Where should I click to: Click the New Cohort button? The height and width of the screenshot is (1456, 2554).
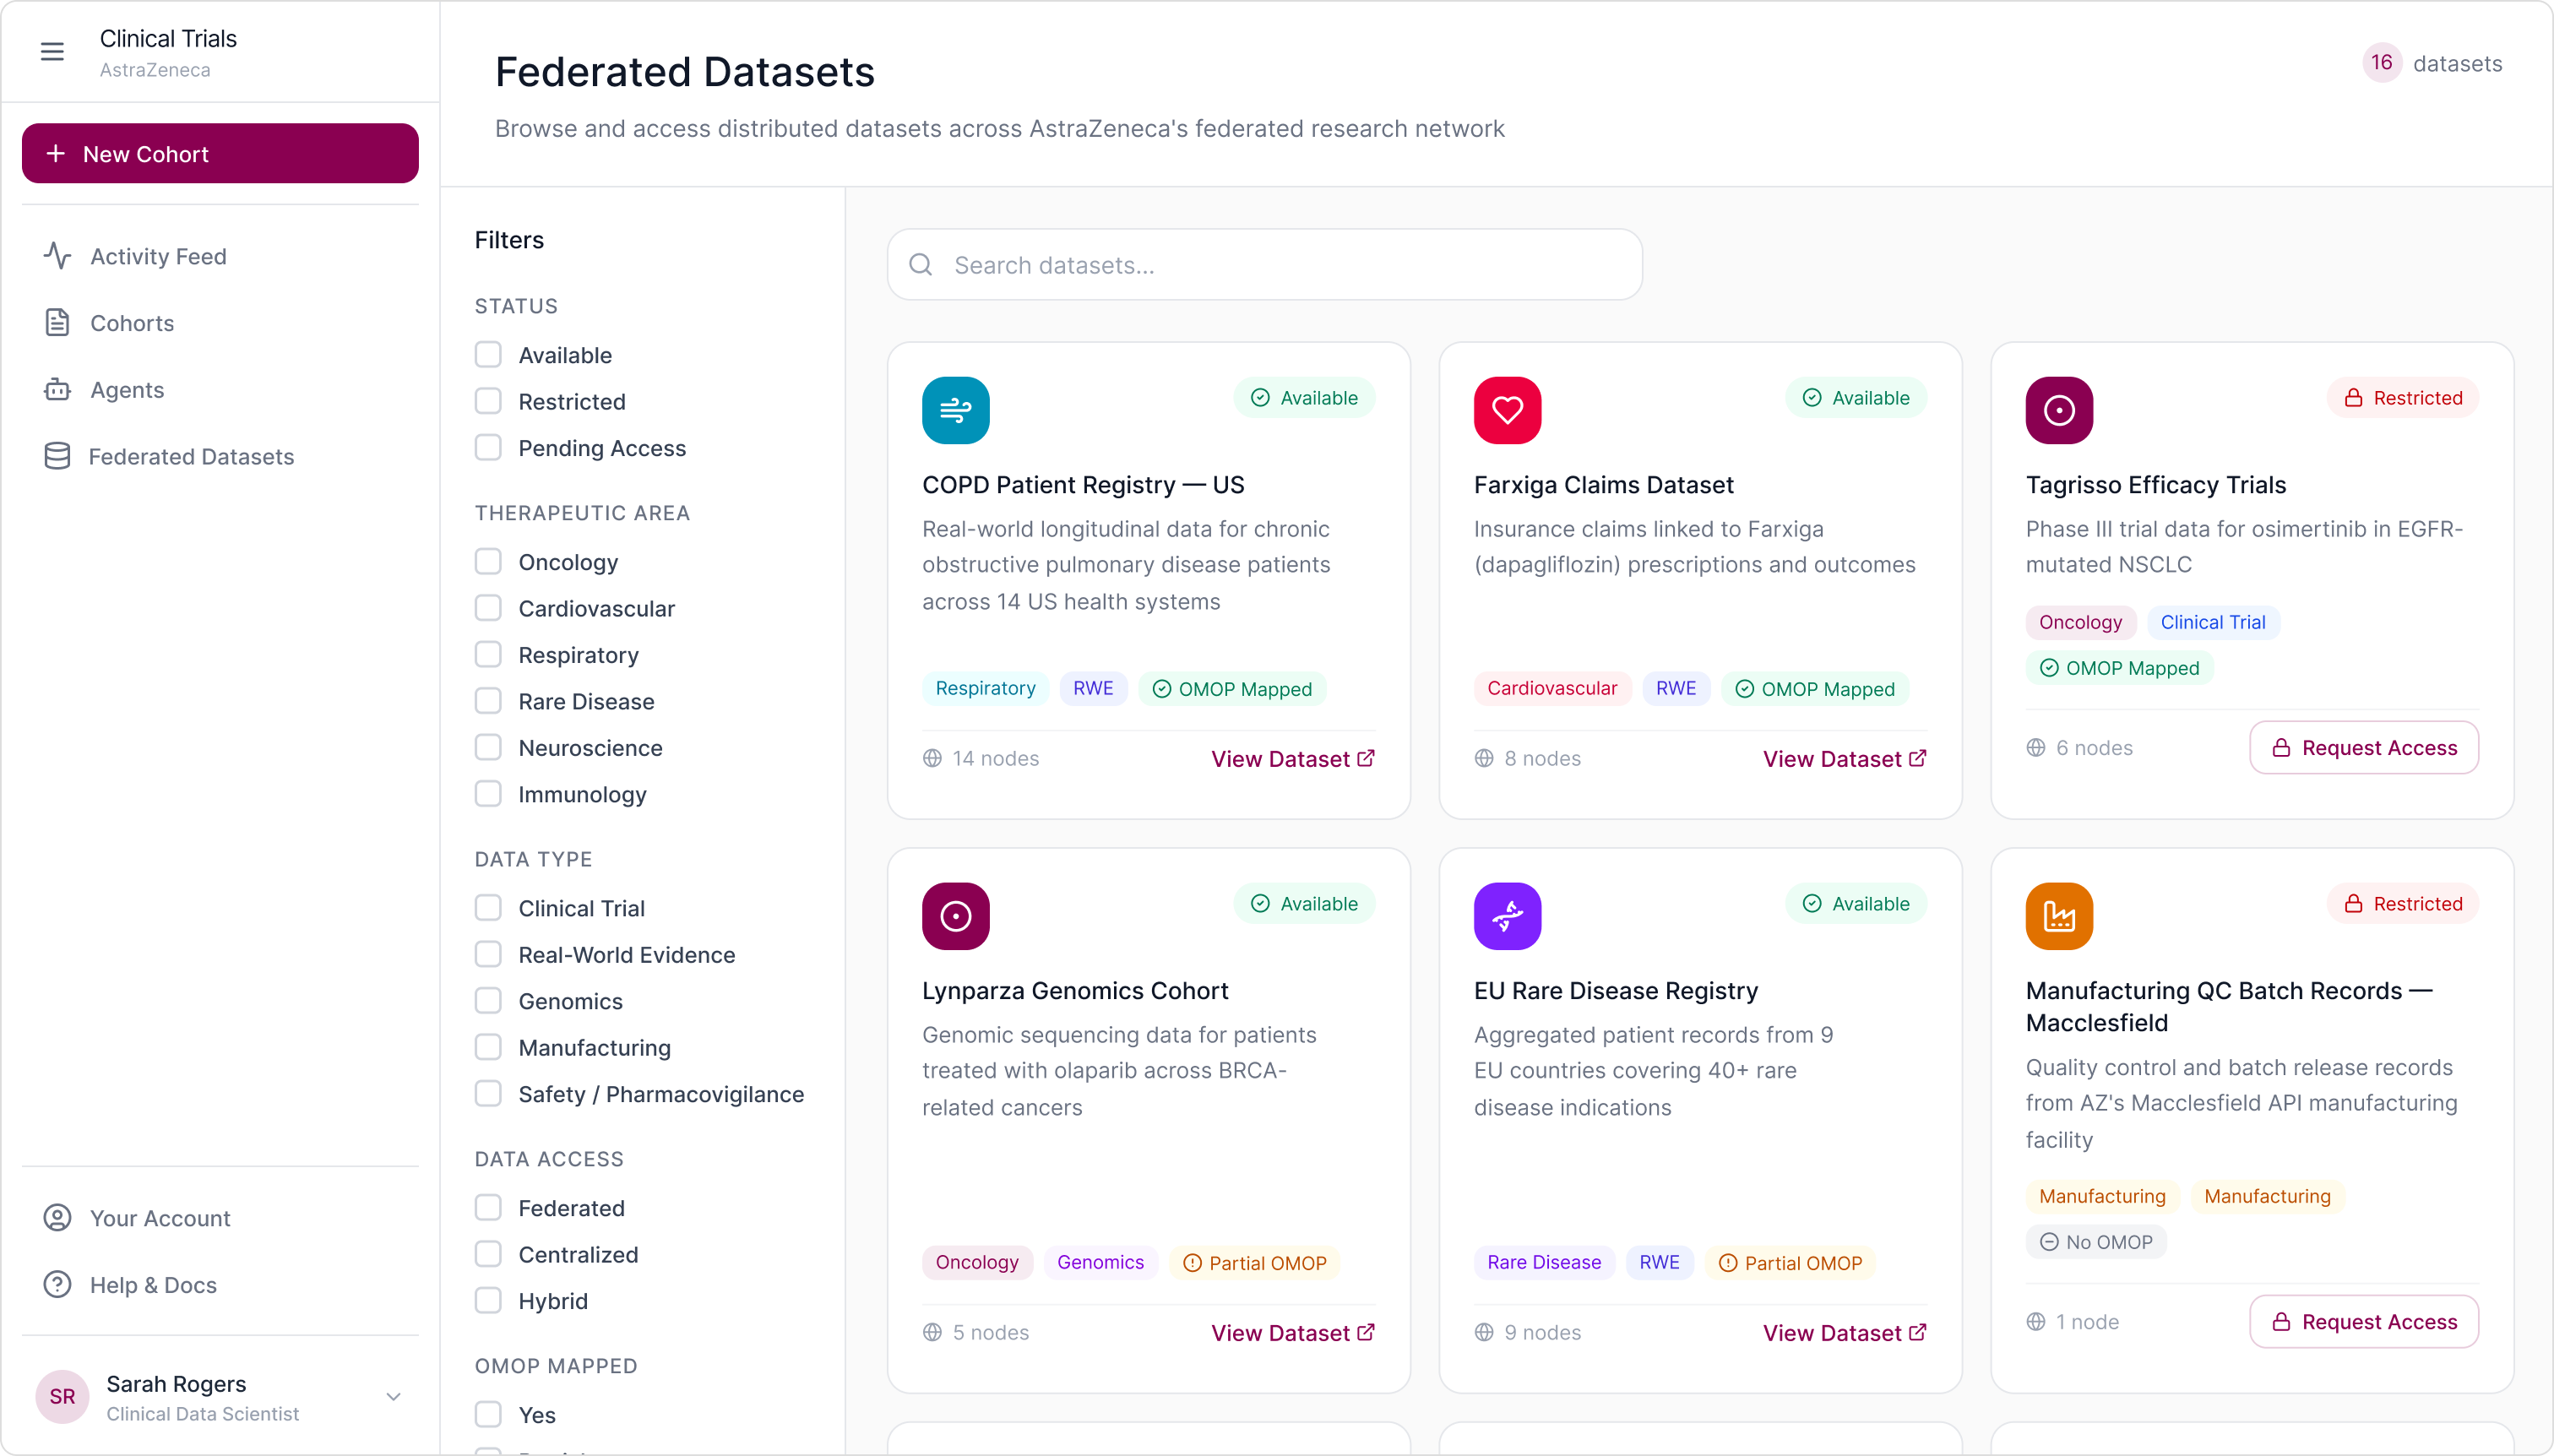click(220, 153)
